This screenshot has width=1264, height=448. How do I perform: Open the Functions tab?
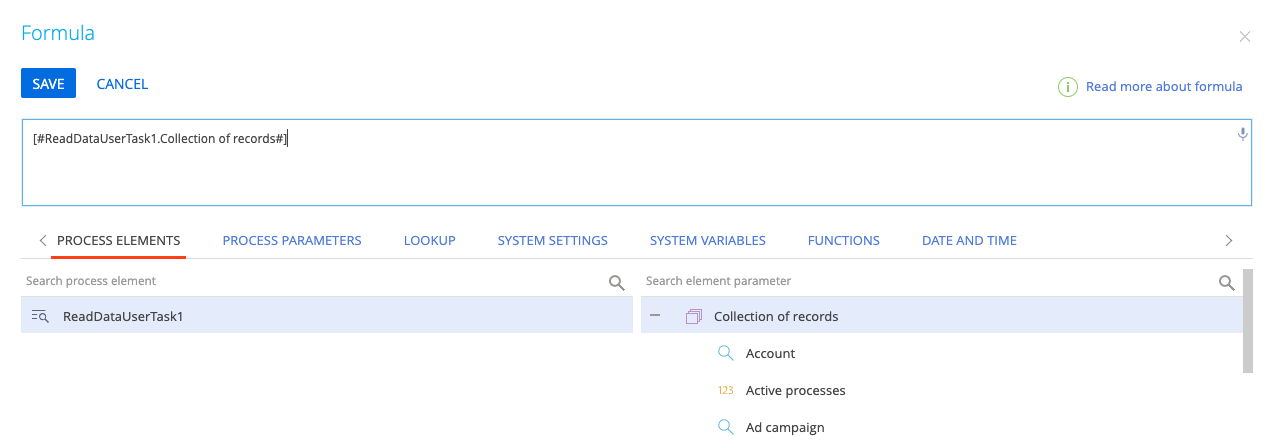pos(843,240)
